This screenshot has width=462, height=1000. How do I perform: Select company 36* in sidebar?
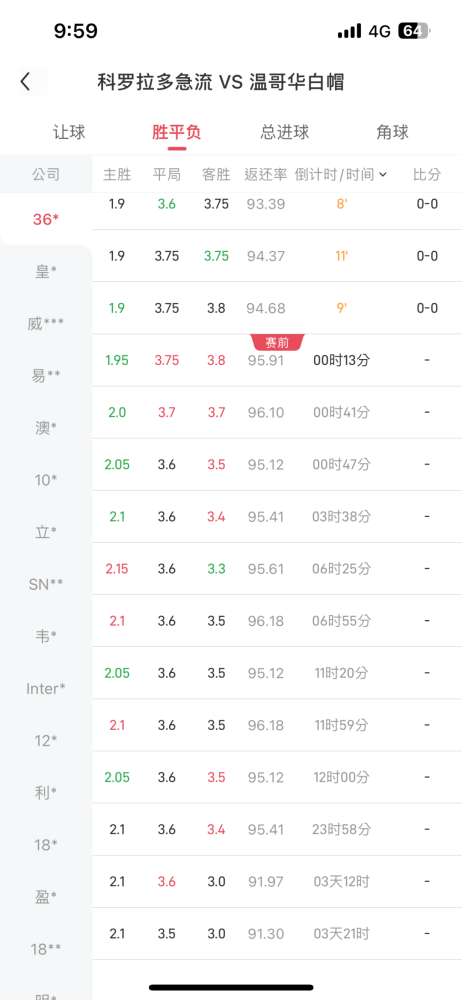46,219
